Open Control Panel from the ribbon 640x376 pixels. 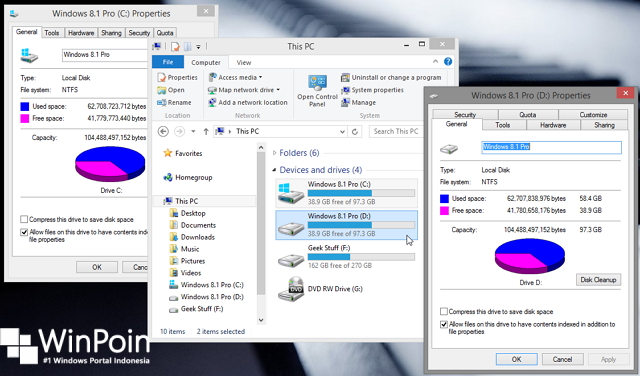tap(317, 91)
